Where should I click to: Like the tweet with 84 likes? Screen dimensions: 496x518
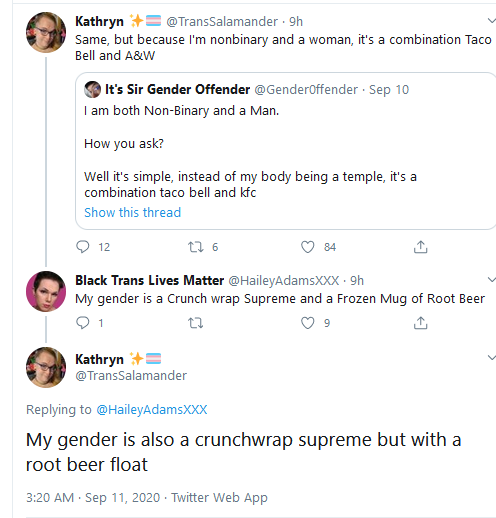[x=308, y=247]
